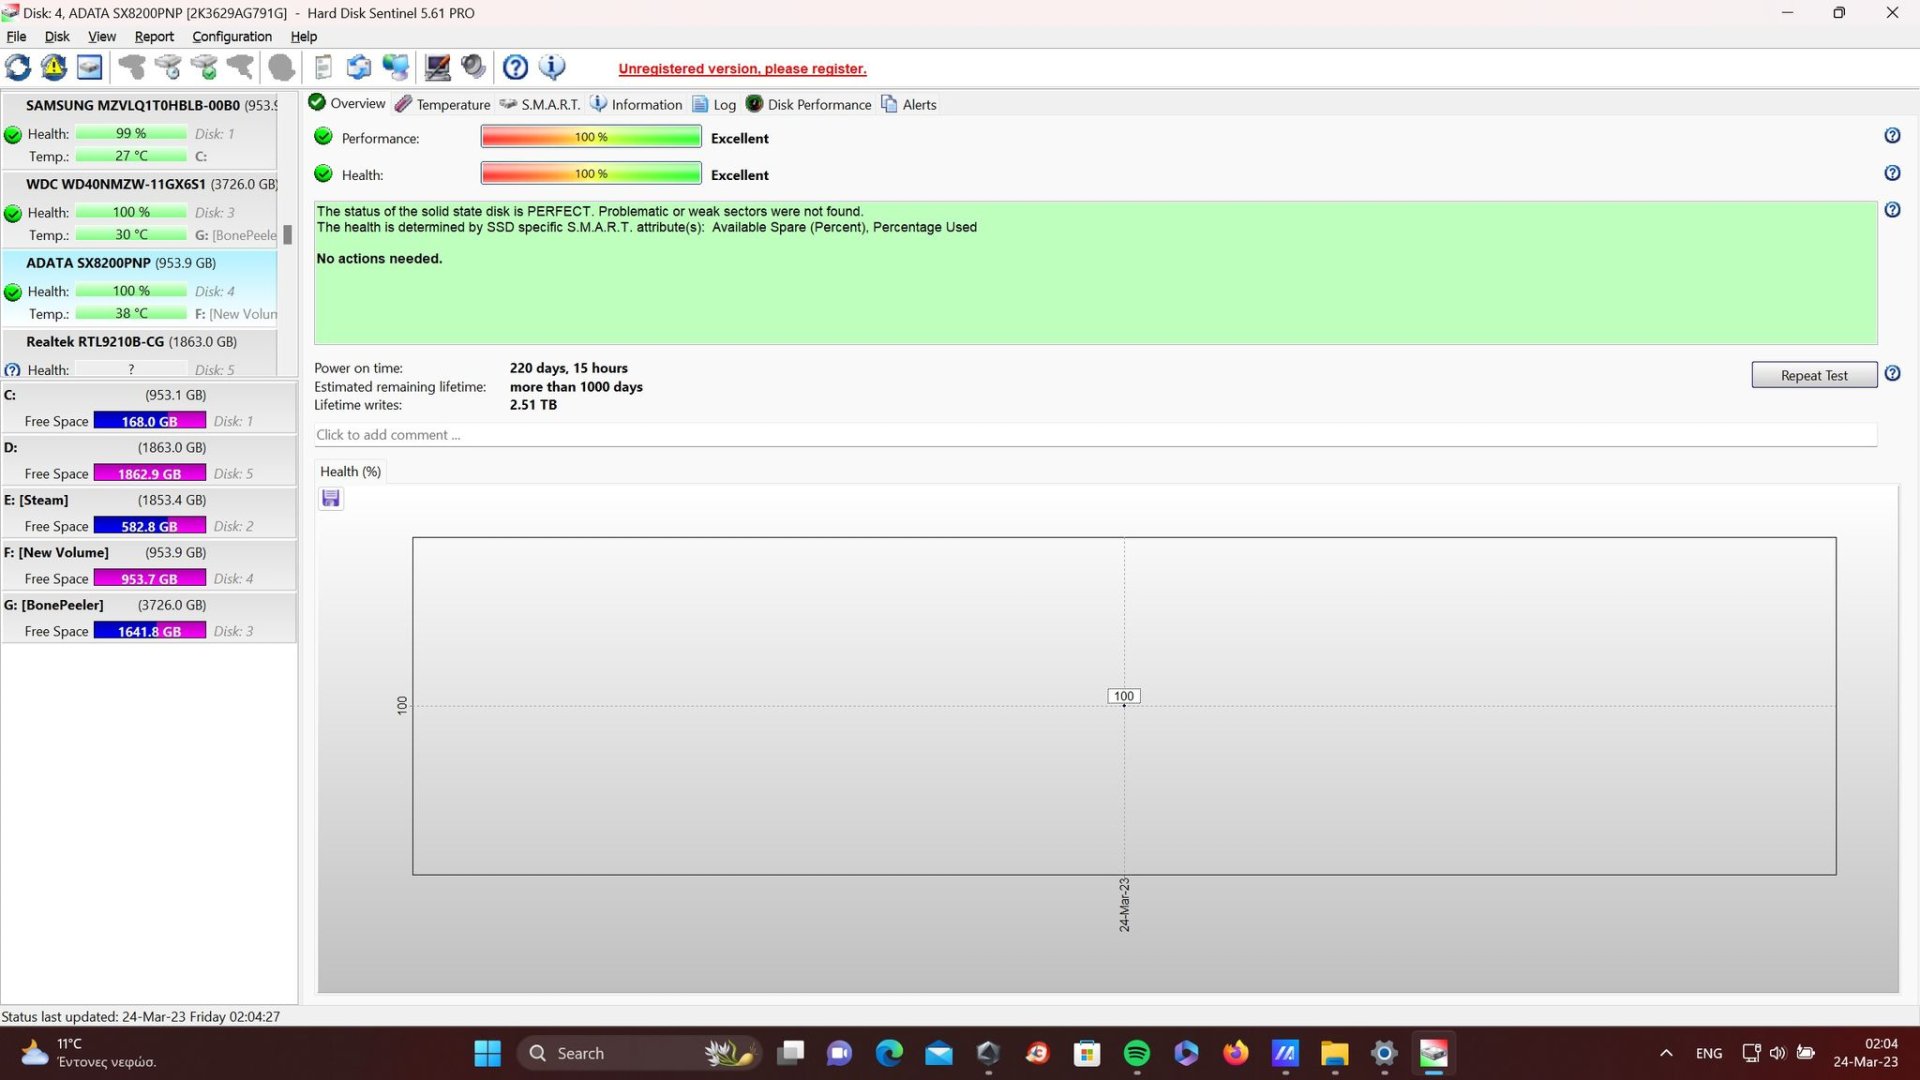1920x1080 pixels.
Task: Open the Configuration menu
Action: tap(231, 37)
